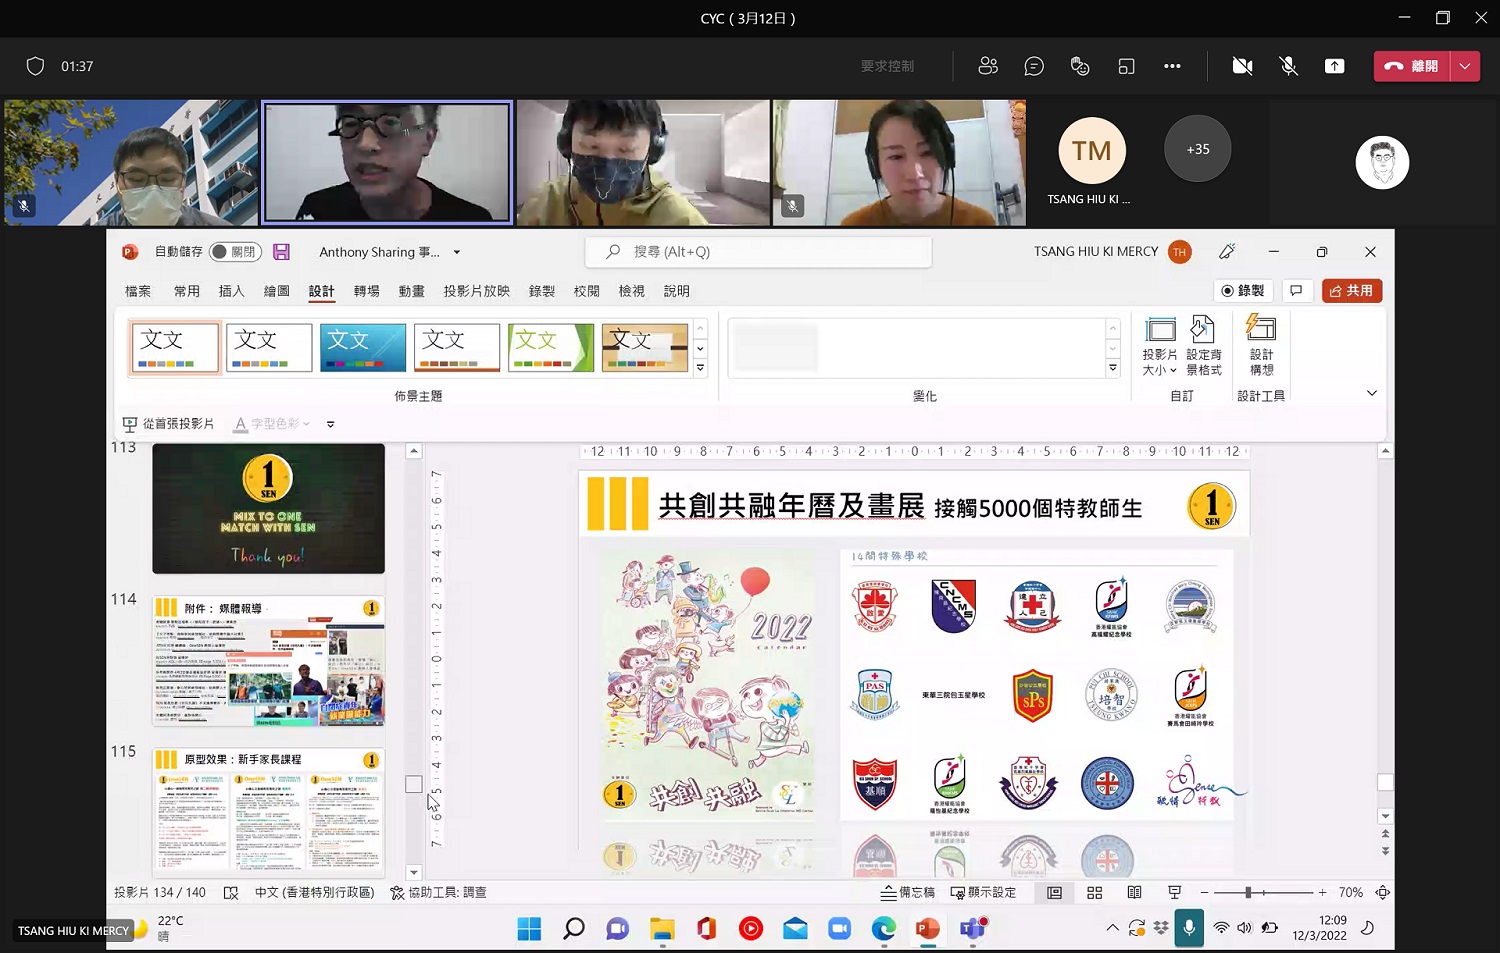Click the TH account avatar in PowerPoint

pyautogui.click(x=1180, y=252)
